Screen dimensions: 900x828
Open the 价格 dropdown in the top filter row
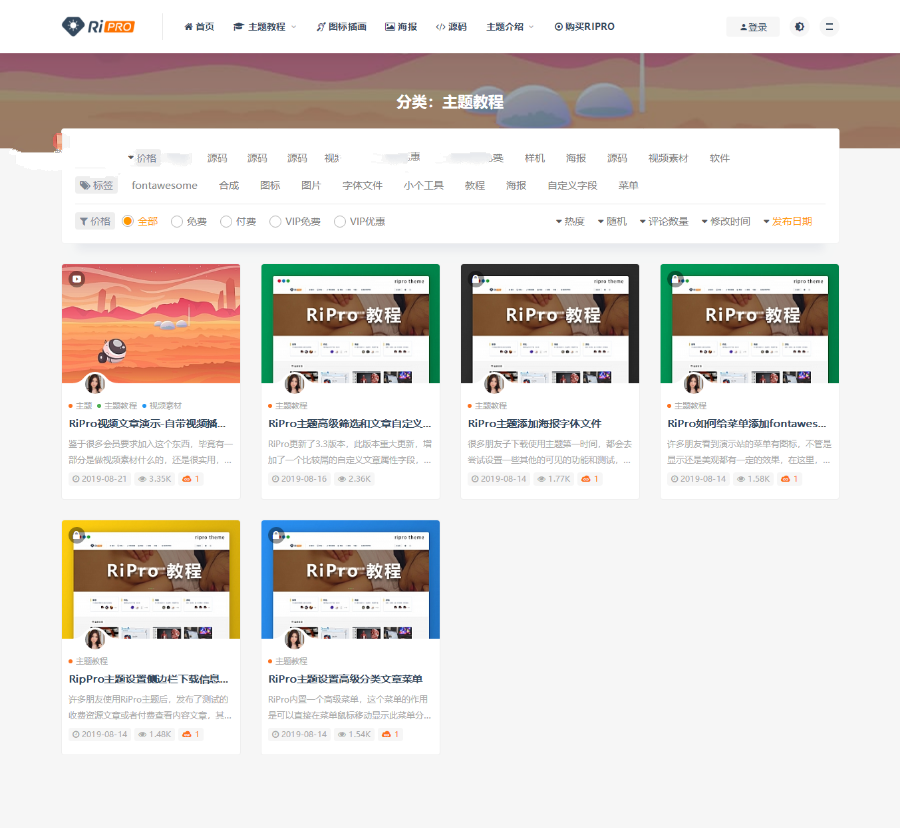[x=142, y=158]
